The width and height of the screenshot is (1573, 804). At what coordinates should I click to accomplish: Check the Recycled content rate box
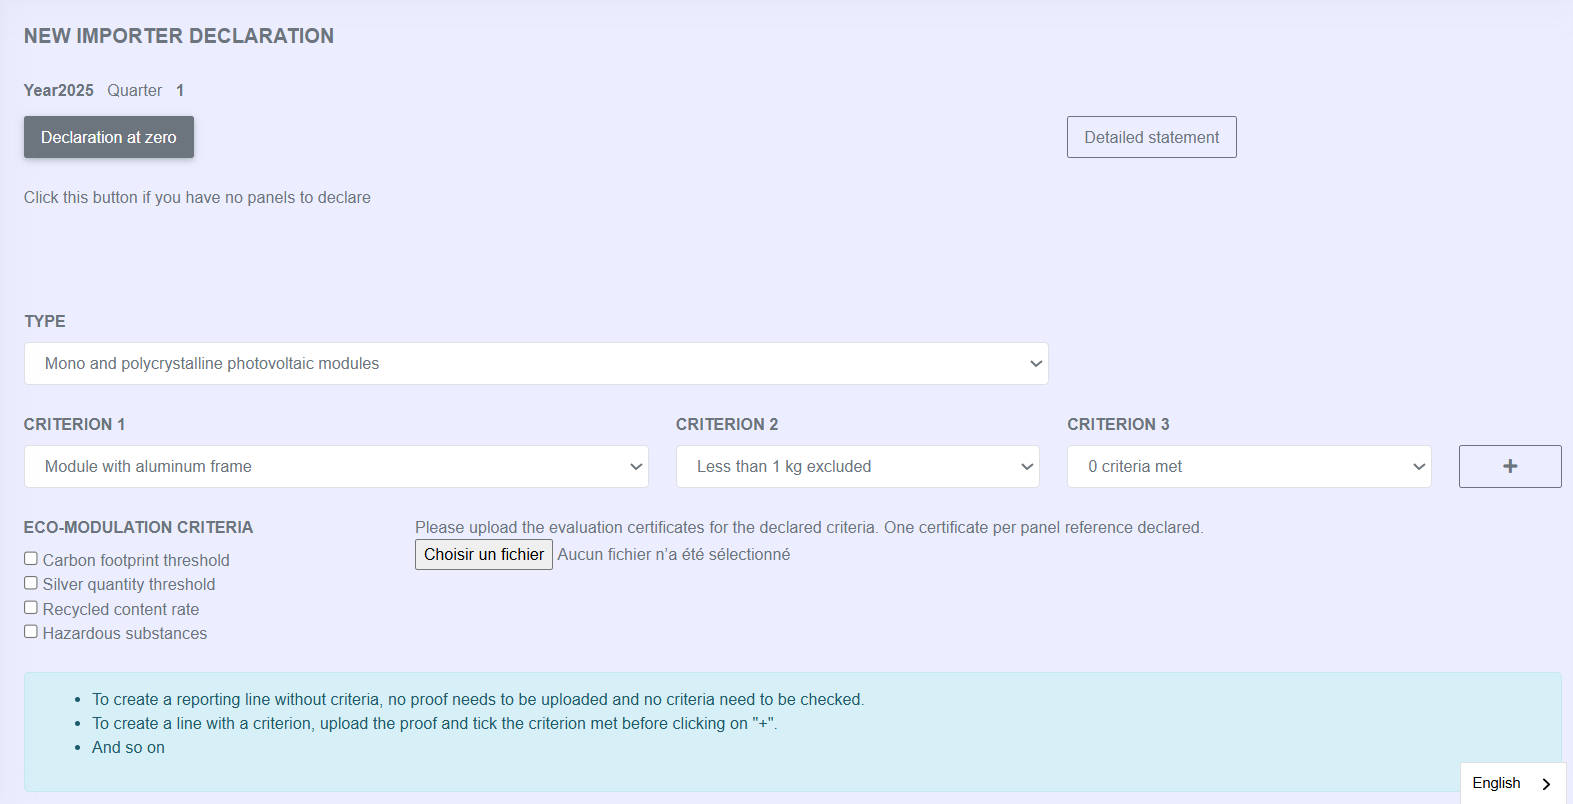coord(31,608)
